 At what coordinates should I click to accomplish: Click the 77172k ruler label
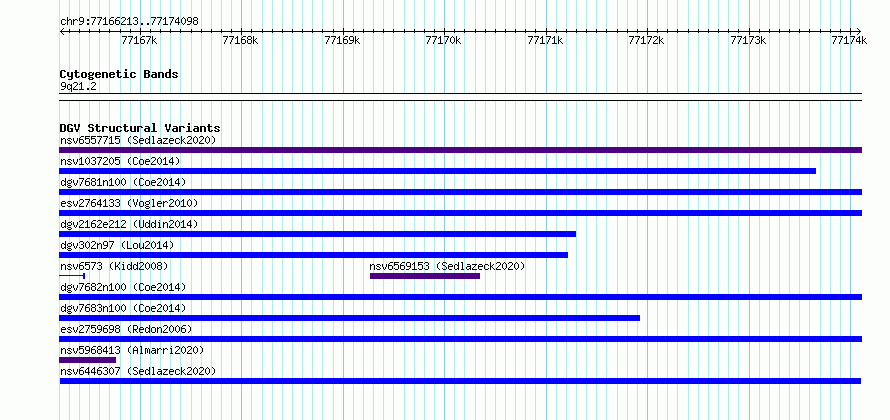tap(647, 40)
